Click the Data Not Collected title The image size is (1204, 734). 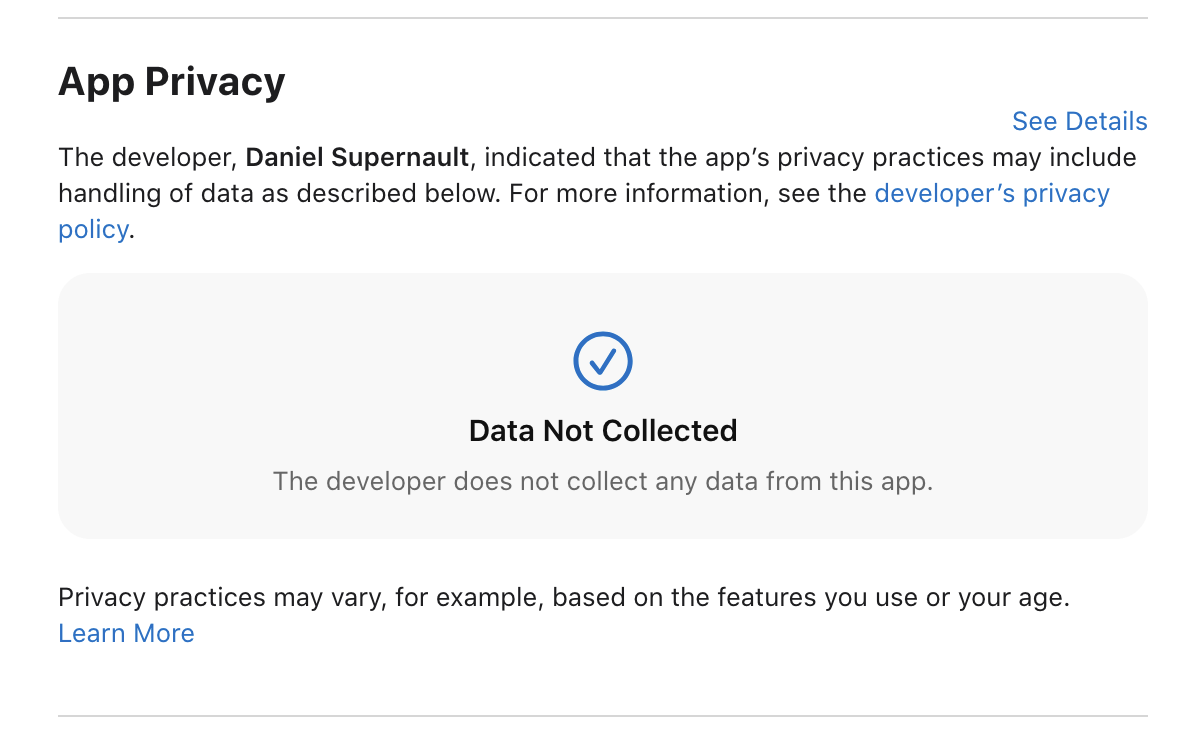pos(602,431)
